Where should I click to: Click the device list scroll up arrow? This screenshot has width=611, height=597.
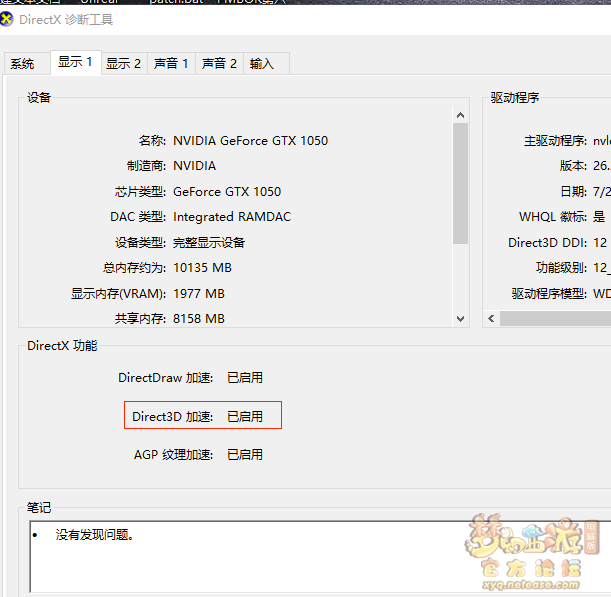[460, 115]
